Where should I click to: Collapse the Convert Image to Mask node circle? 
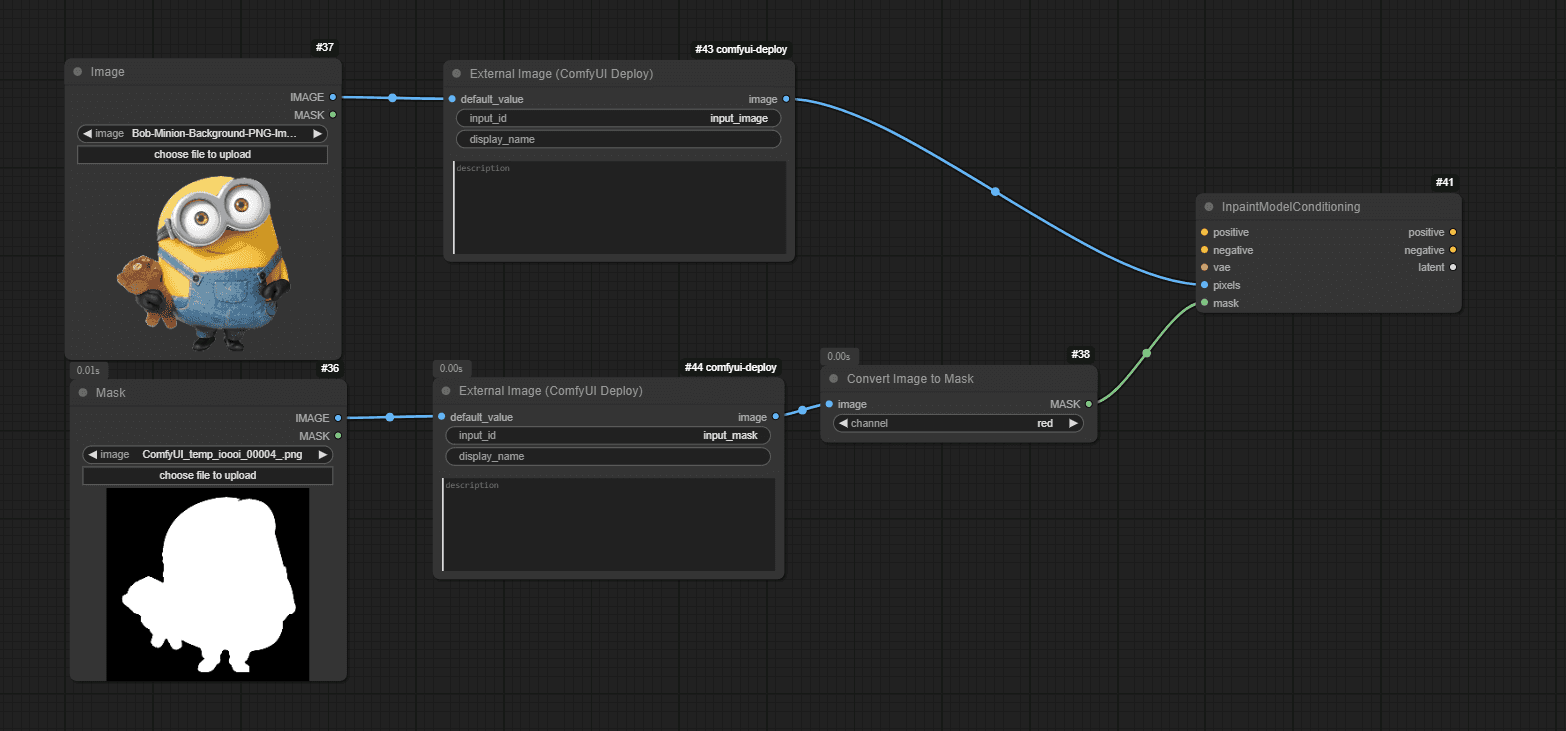click(833, 378)
